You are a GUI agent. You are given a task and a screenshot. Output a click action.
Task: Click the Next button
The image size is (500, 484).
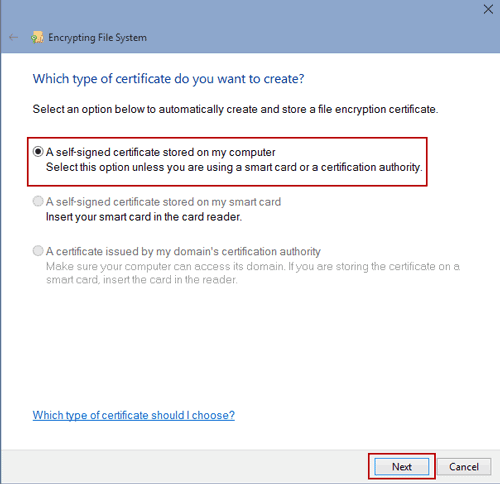click(402, 467)
